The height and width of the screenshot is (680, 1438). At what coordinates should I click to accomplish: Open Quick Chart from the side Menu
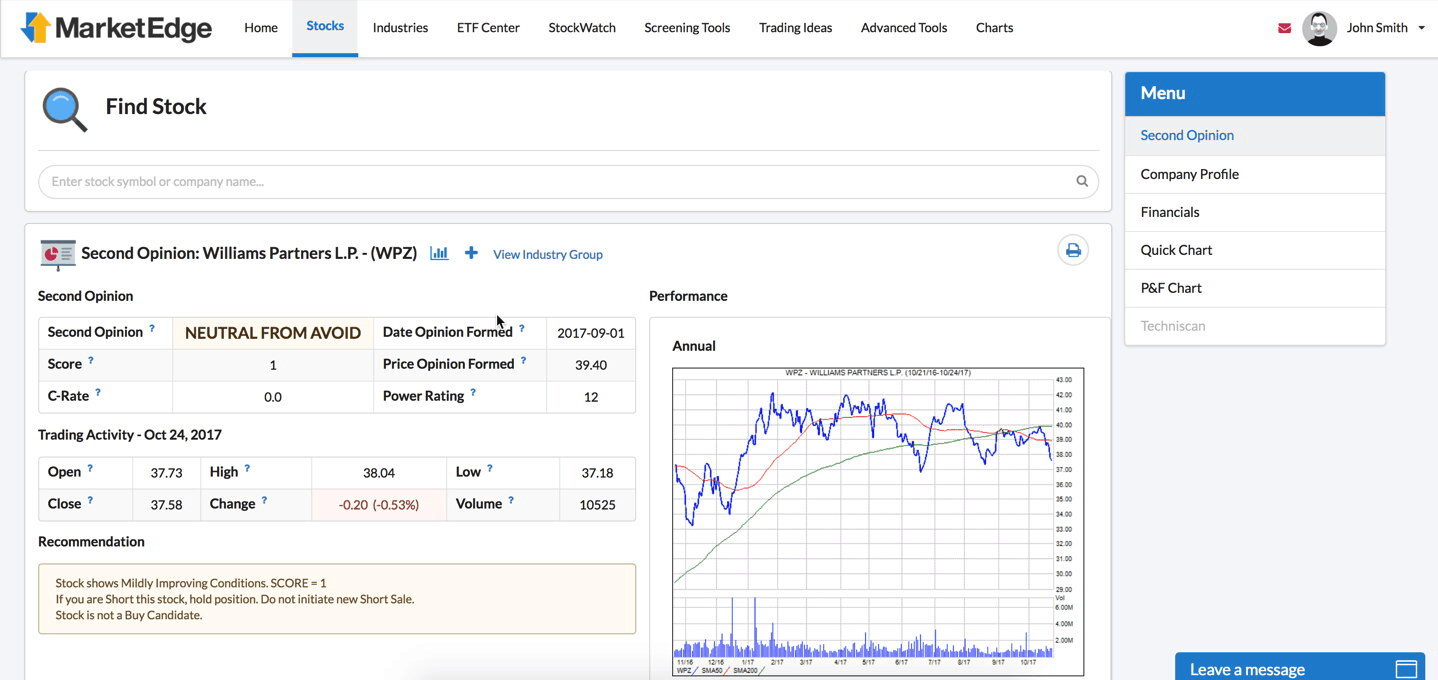1255,250
